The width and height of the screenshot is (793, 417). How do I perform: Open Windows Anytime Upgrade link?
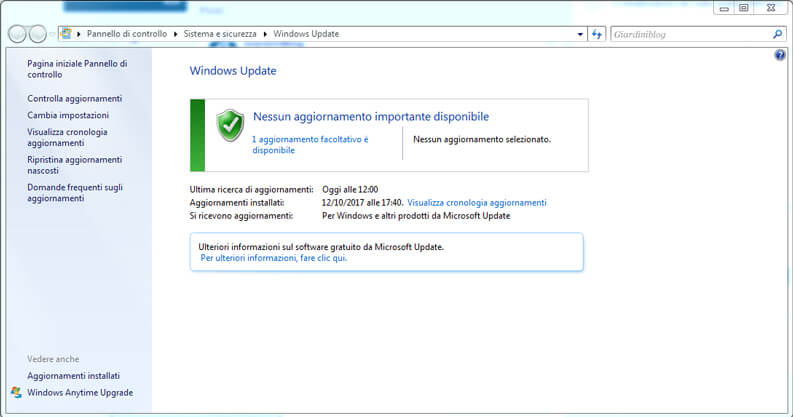point(80,393)
